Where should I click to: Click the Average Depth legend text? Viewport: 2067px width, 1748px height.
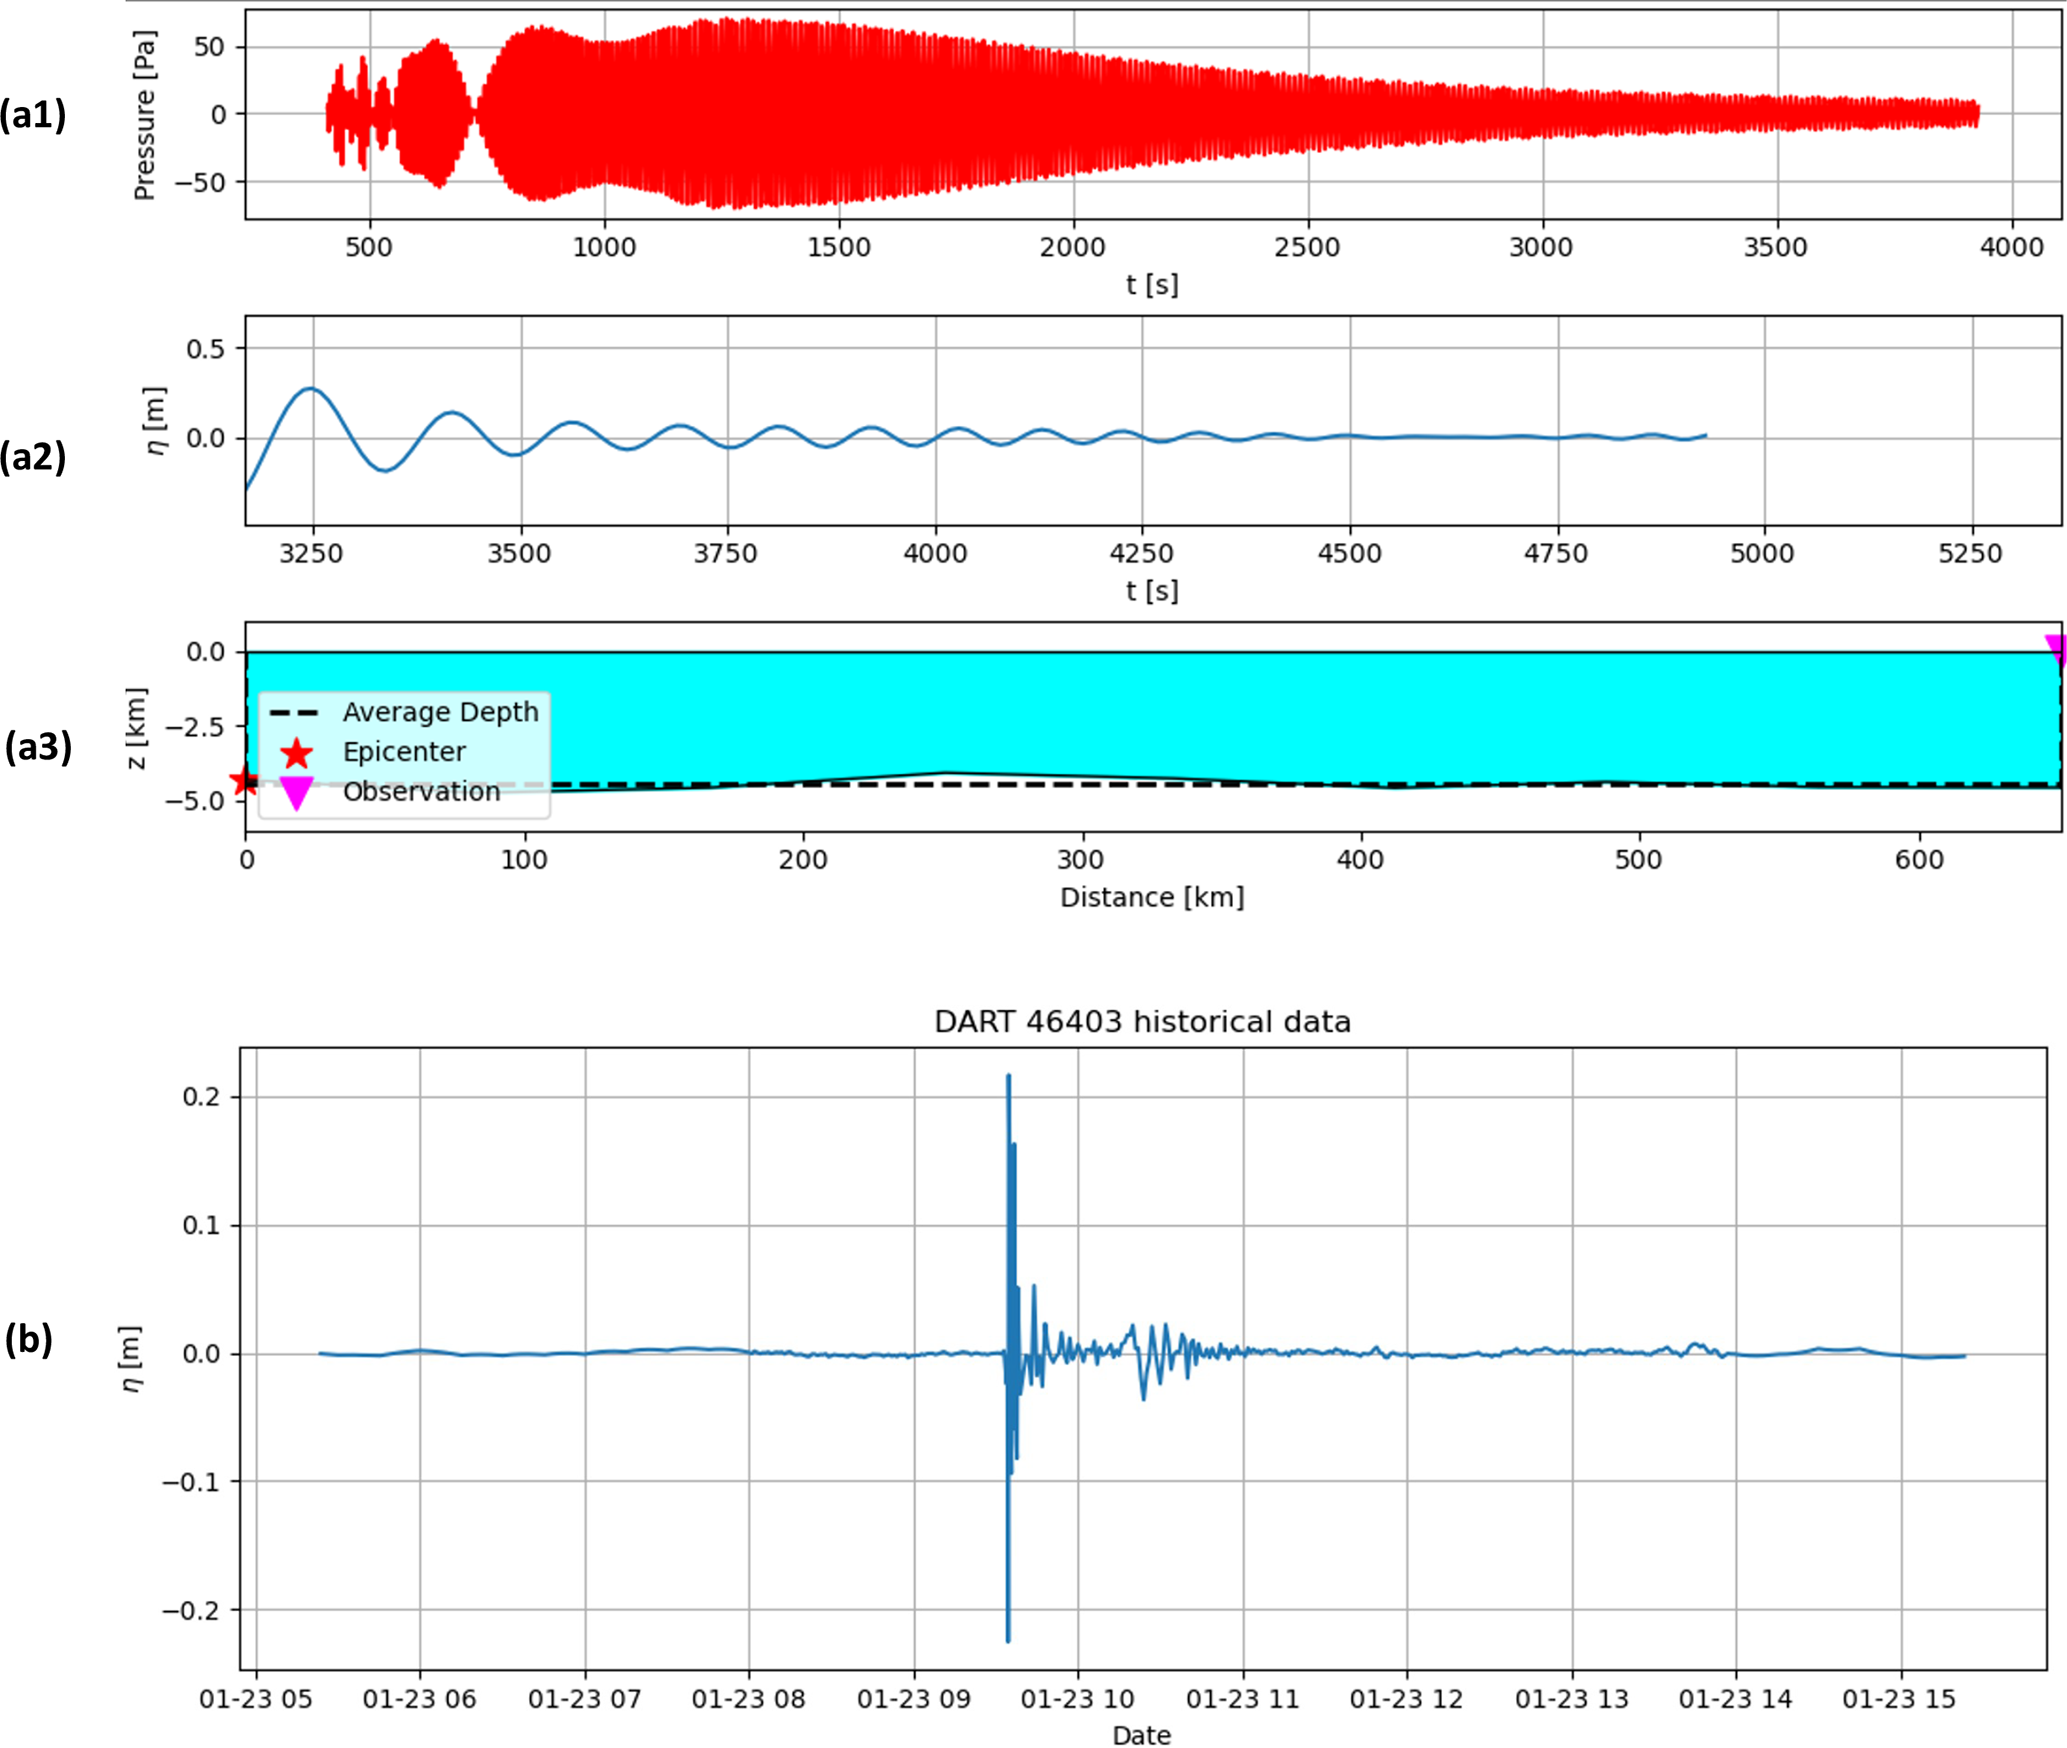(x=440, y=712)
